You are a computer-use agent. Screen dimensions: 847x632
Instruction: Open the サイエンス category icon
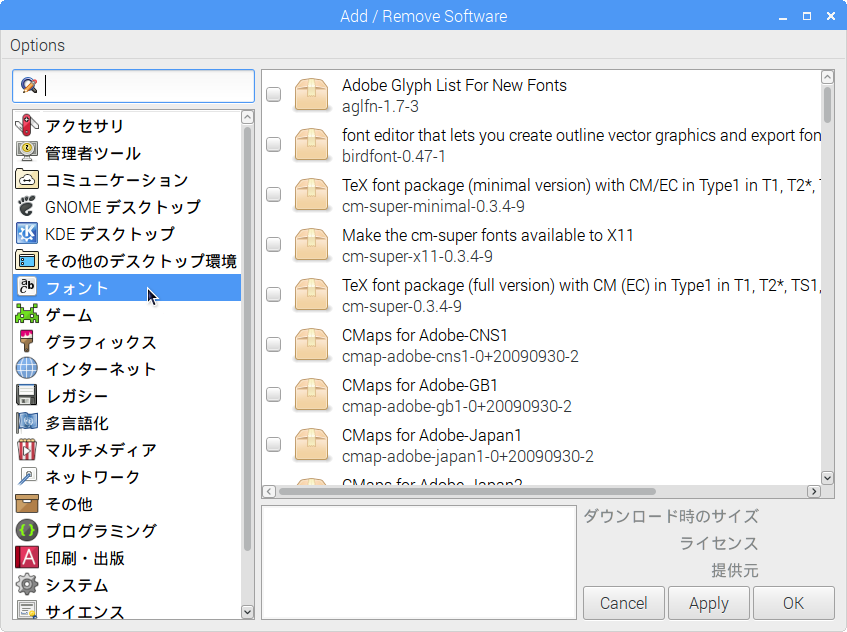(26, 610)
